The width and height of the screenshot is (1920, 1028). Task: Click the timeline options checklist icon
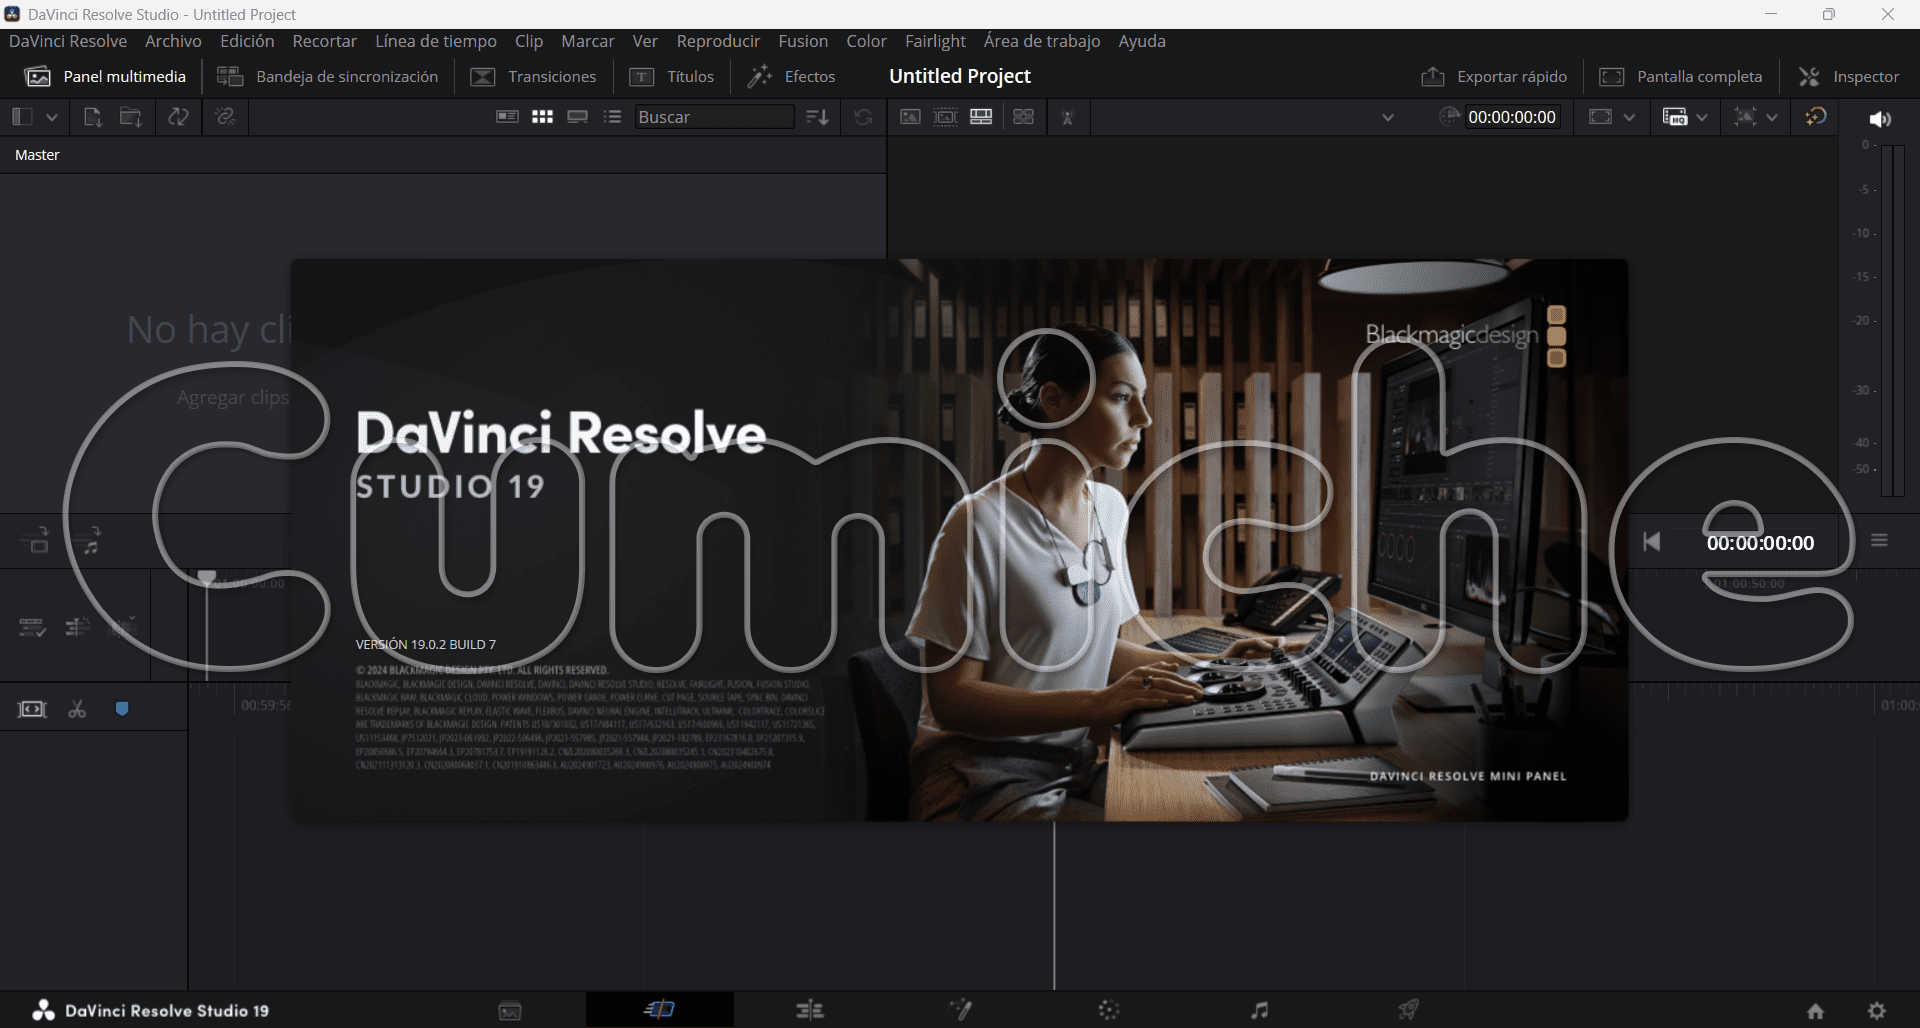click(32, 627)
